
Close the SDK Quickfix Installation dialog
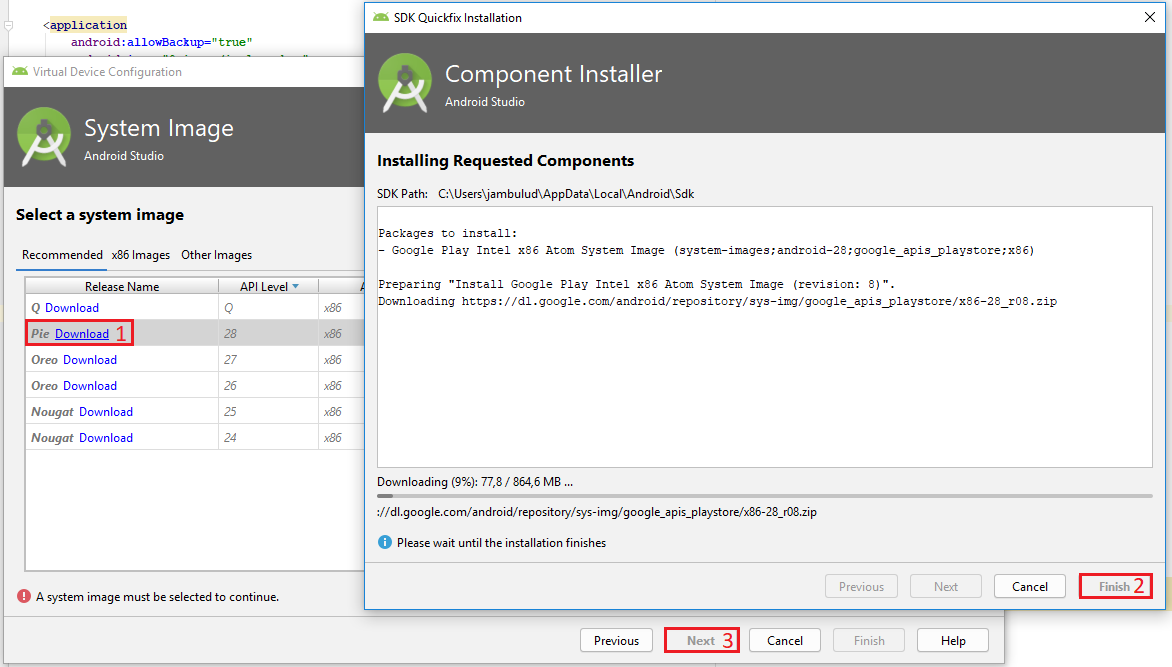pos(1149,17)
